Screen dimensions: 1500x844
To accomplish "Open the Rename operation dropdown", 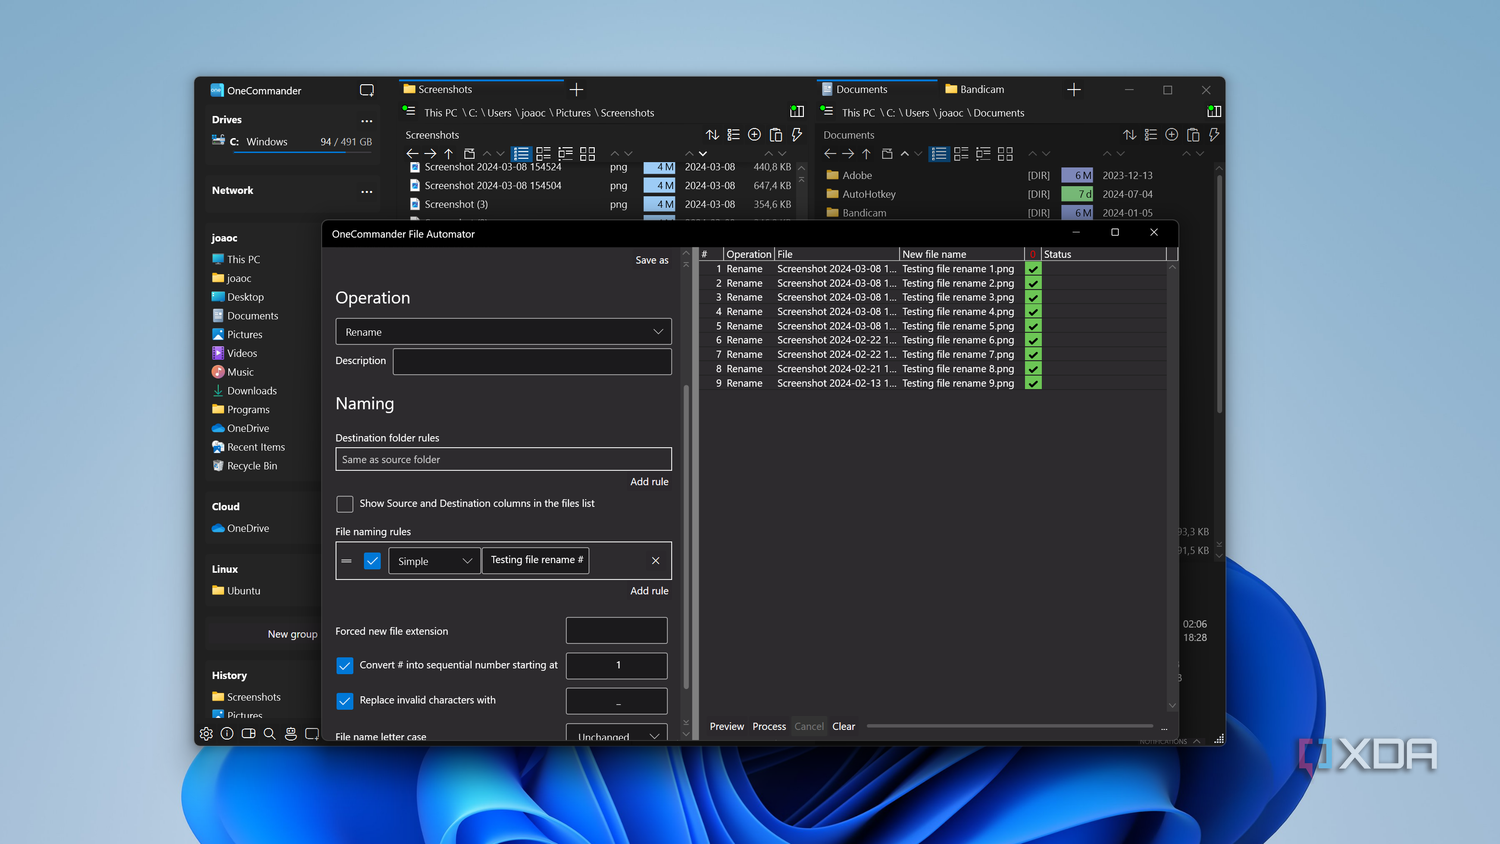I will pyautogui.click(x=503, y=332).
